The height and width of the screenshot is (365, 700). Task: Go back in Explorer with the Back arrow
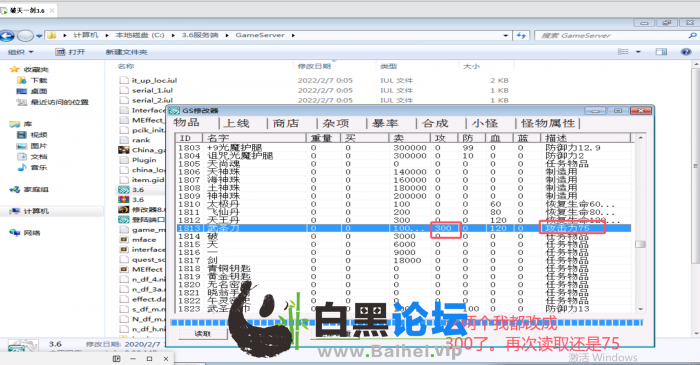coord(7,35)
